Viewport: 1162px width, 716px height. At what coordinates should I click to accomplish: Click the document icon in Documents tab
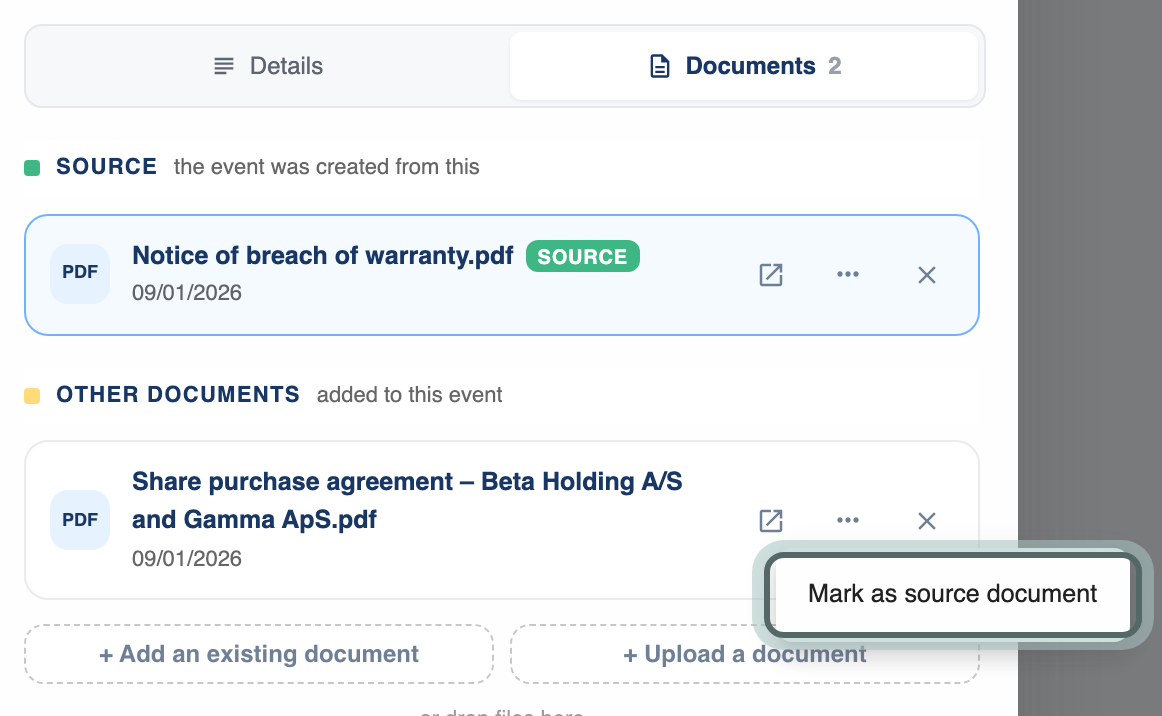pos(660,66)
